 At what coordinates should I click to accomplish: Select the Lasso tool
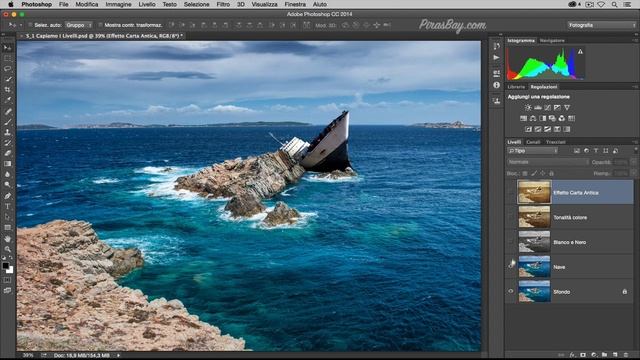7,69
